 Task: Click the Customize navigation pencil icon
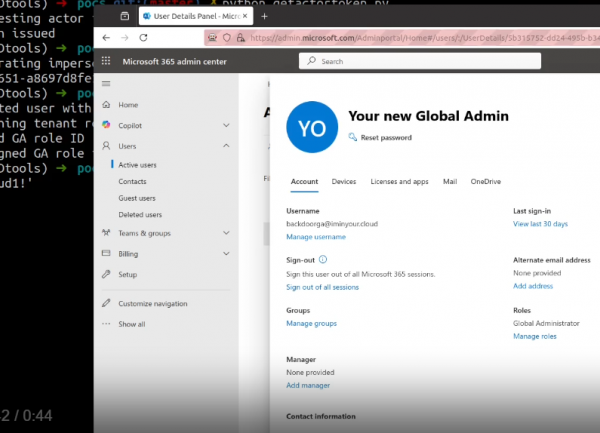coord(107,303)
